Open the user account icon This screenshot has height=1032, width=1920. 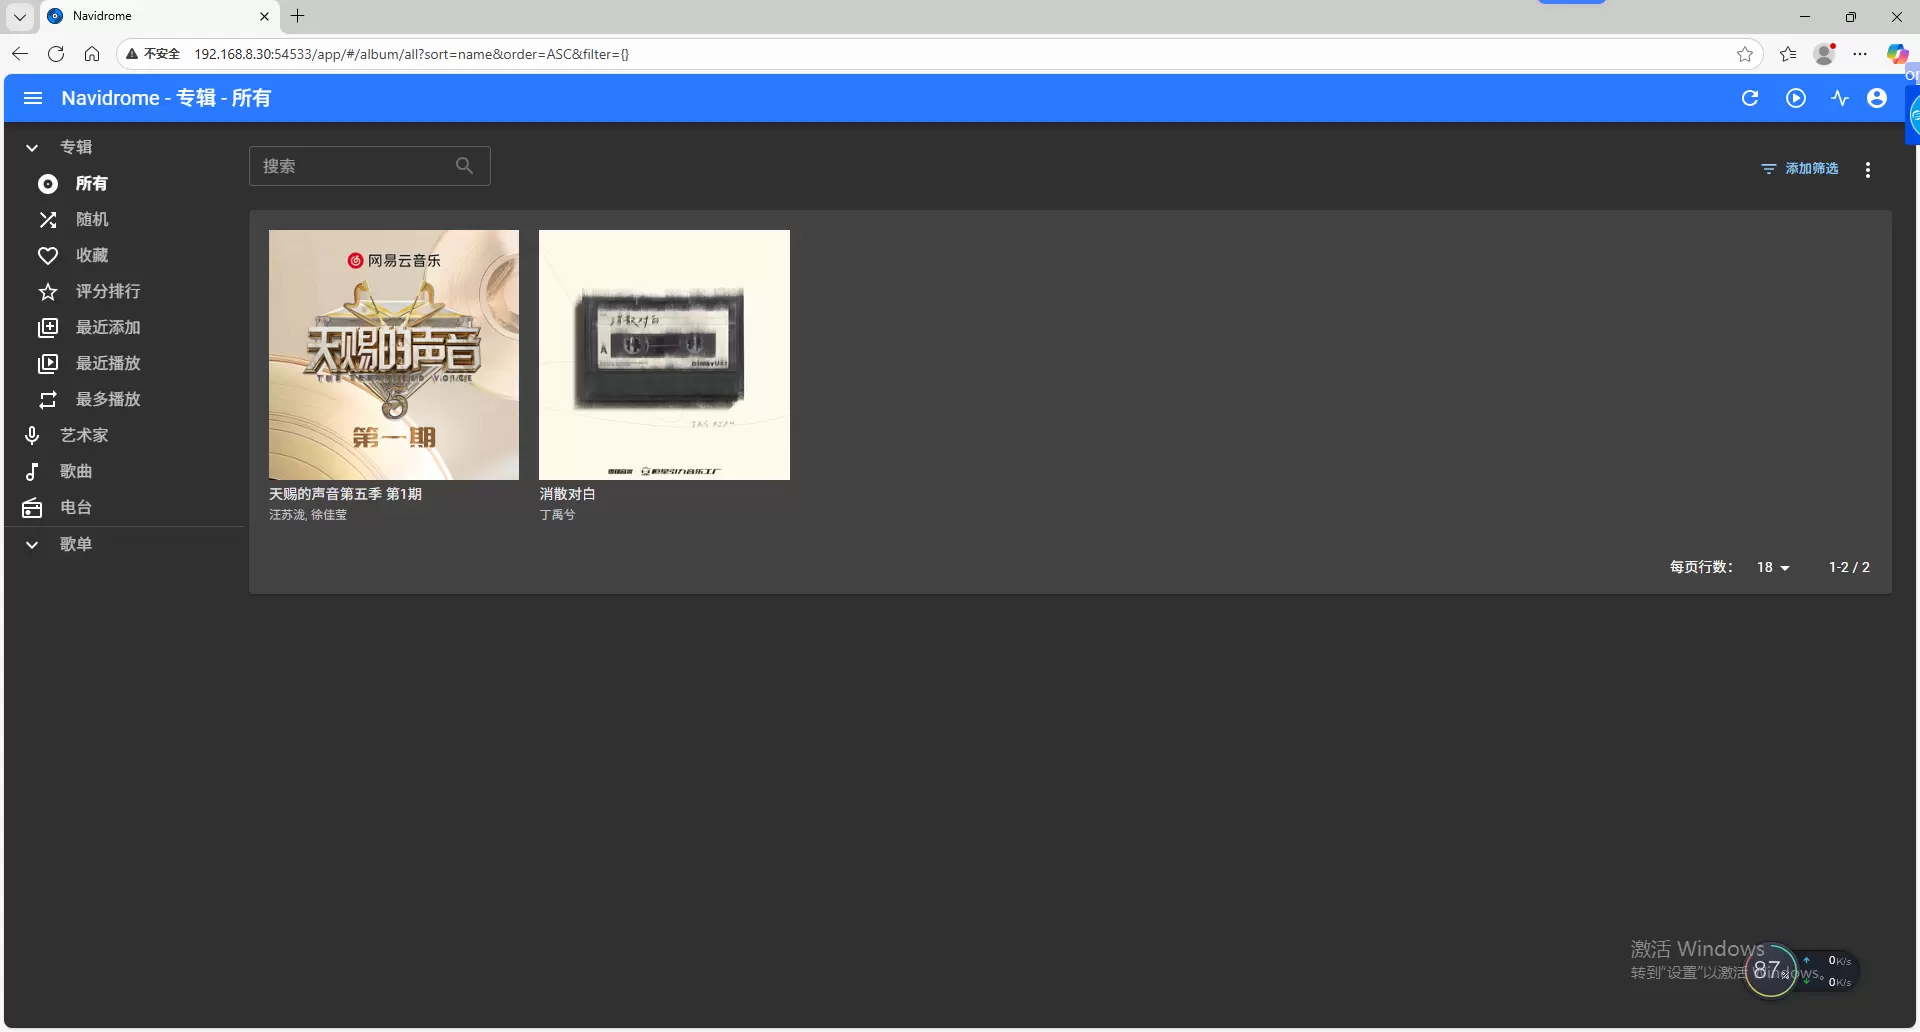click(1877, 98)
